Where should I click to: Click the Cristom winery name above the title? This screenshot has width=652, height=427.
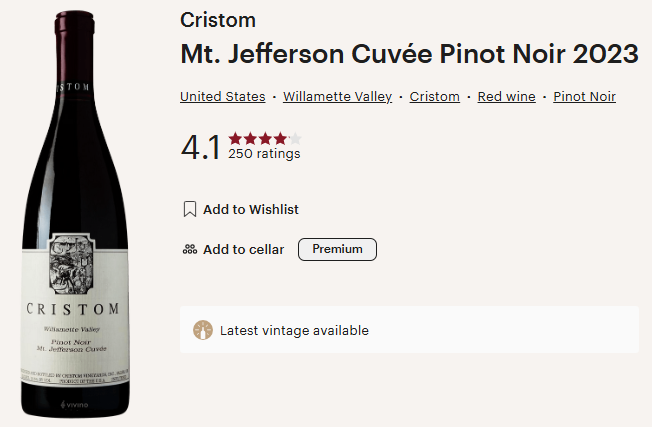click(x=218, y=20)
